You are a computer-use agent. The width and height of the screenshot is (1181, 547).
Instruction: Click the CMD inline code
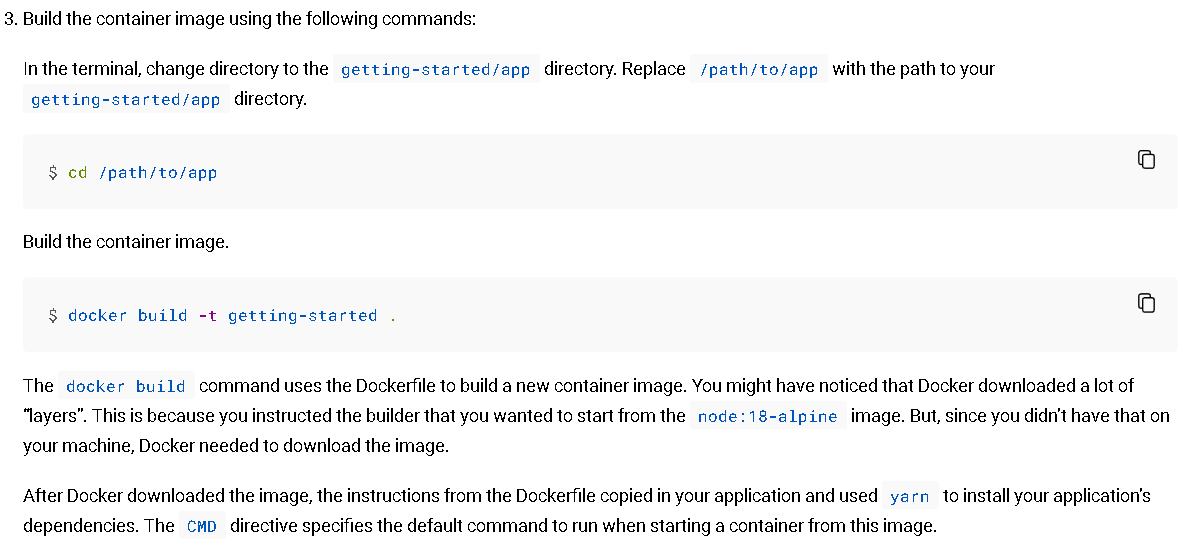click(x=202, y=527)
